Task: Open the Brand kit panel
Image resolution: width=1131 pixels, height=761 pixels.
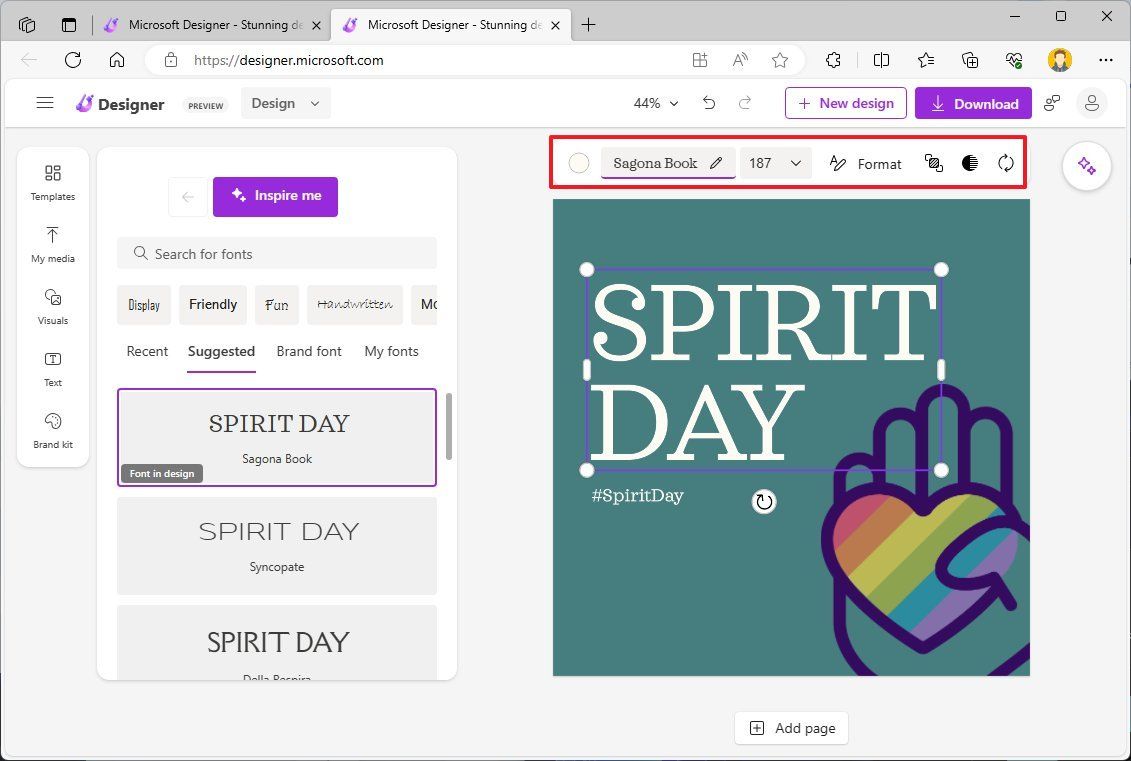Action: tap(52, 431)
